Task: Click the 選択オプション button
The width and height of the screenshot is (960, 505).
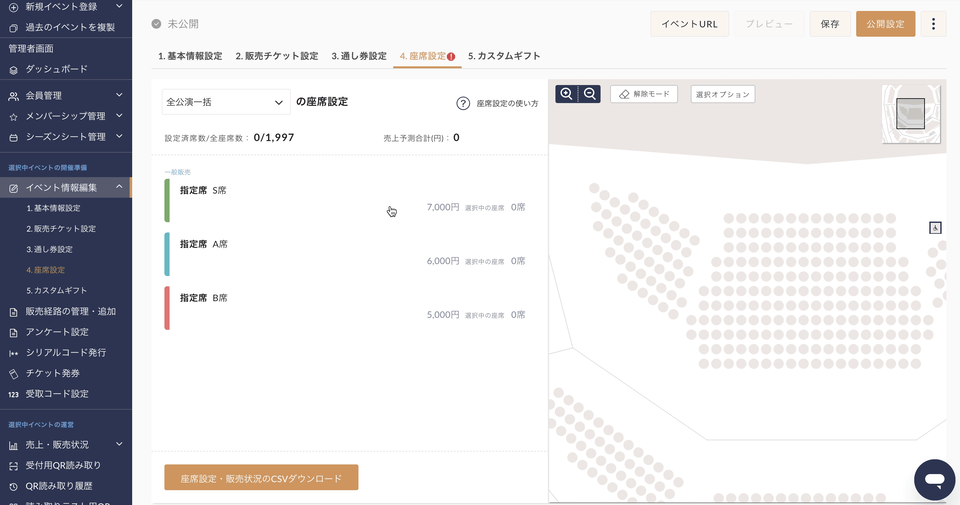Action: [x=722, y=94]
